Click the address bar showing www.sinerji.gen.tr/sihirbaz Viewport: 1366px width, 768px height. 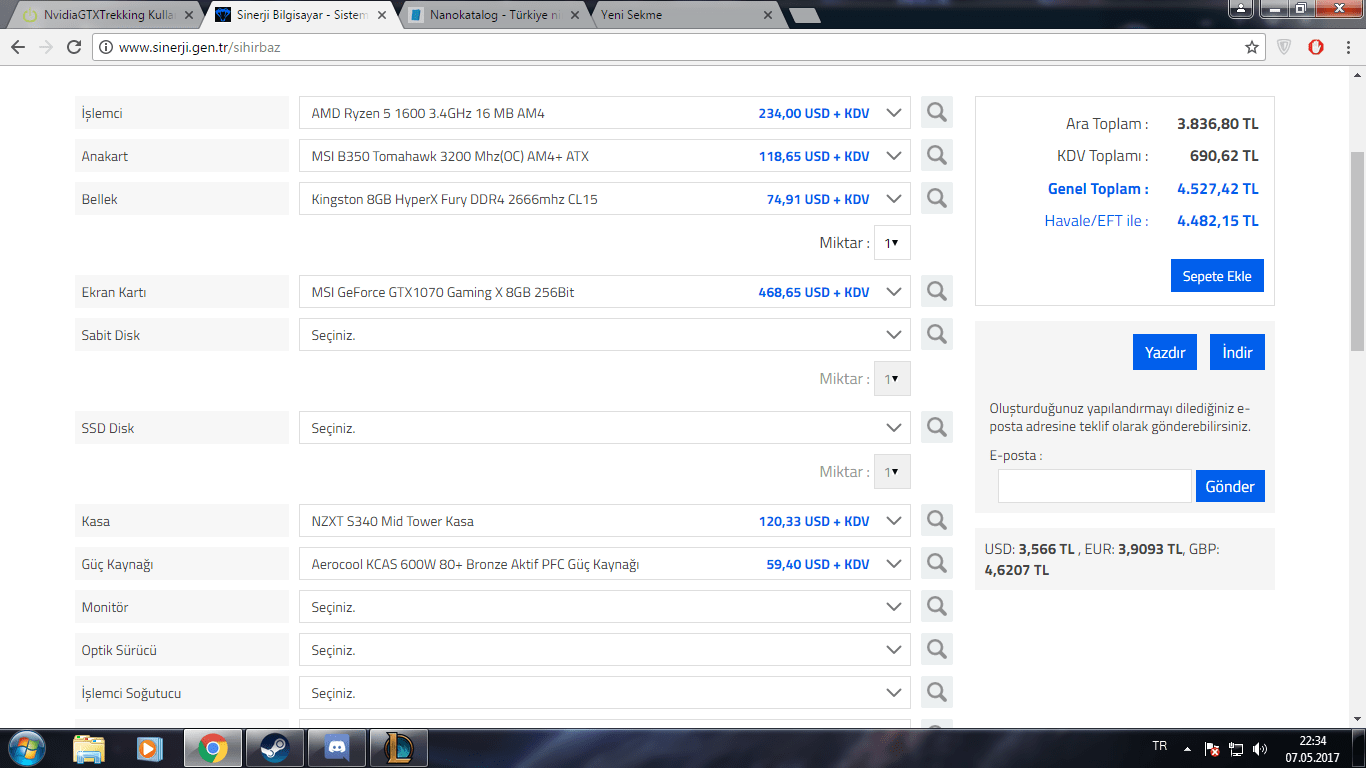pos(665,47)
